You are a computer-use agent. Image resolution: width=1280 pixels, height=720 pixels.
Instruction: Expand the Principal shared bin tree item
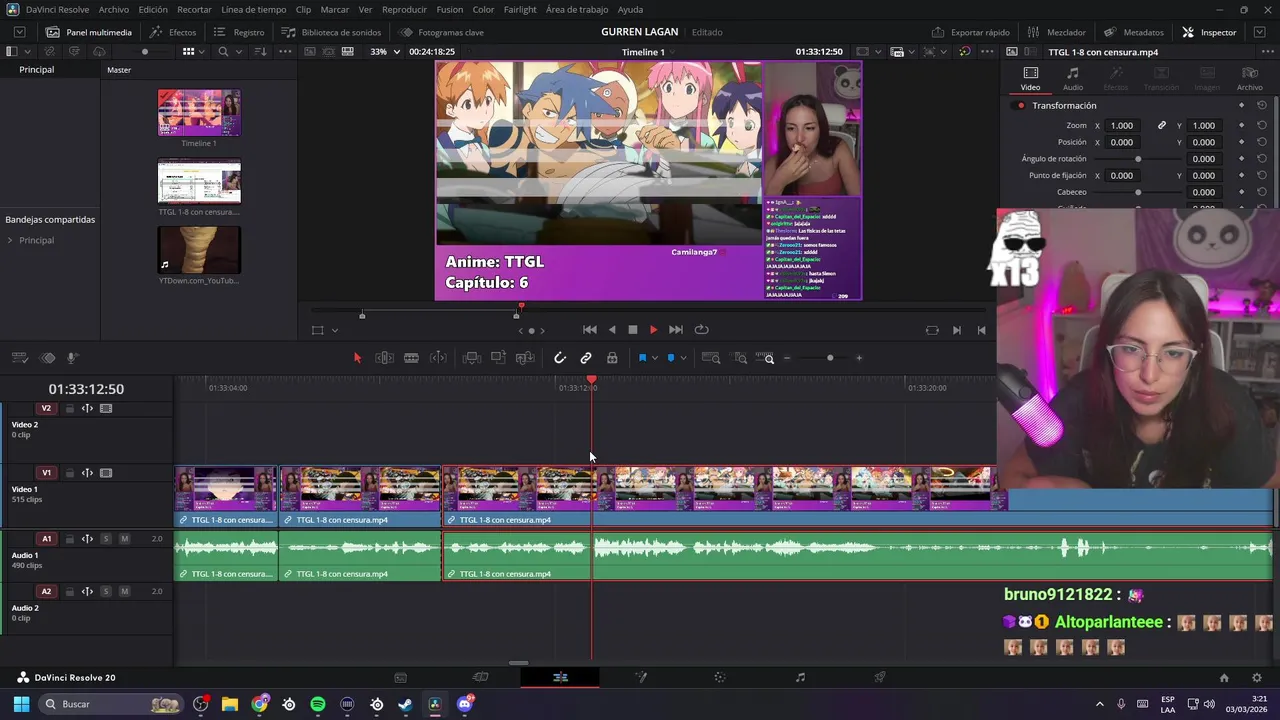(10, 241)
